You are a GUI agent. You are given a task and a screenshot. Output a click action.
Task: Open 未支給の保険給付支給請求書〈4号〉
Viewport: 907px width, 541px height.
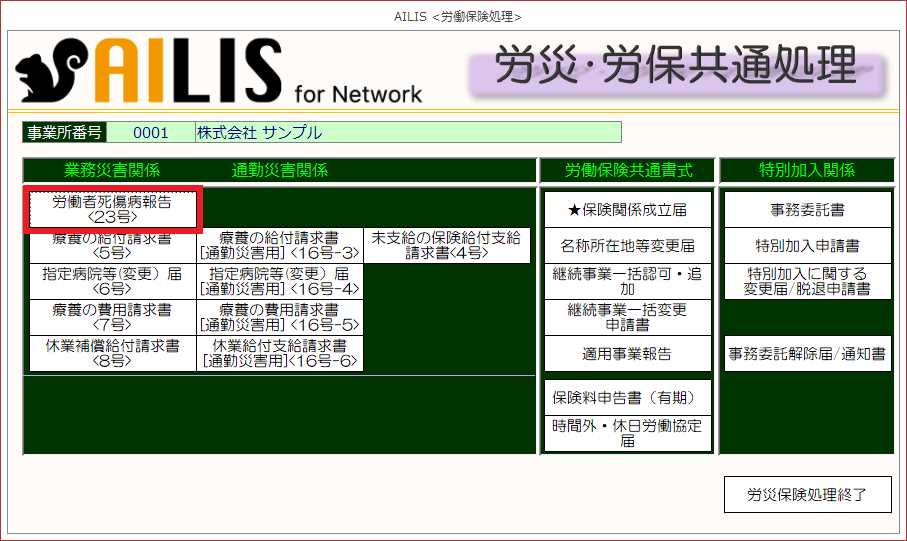tap(446, 246)
